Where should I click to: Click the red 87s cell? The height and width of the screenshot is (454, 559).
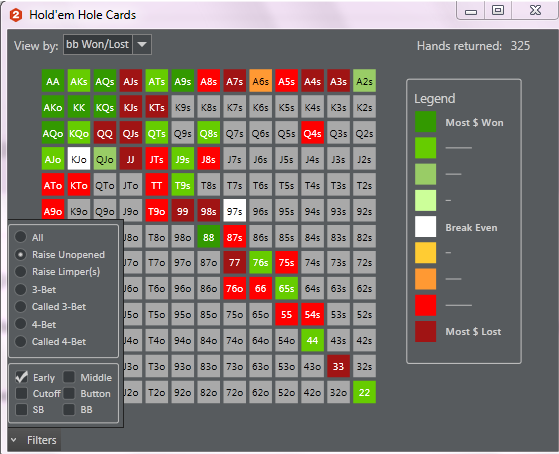tap(235, 237)
